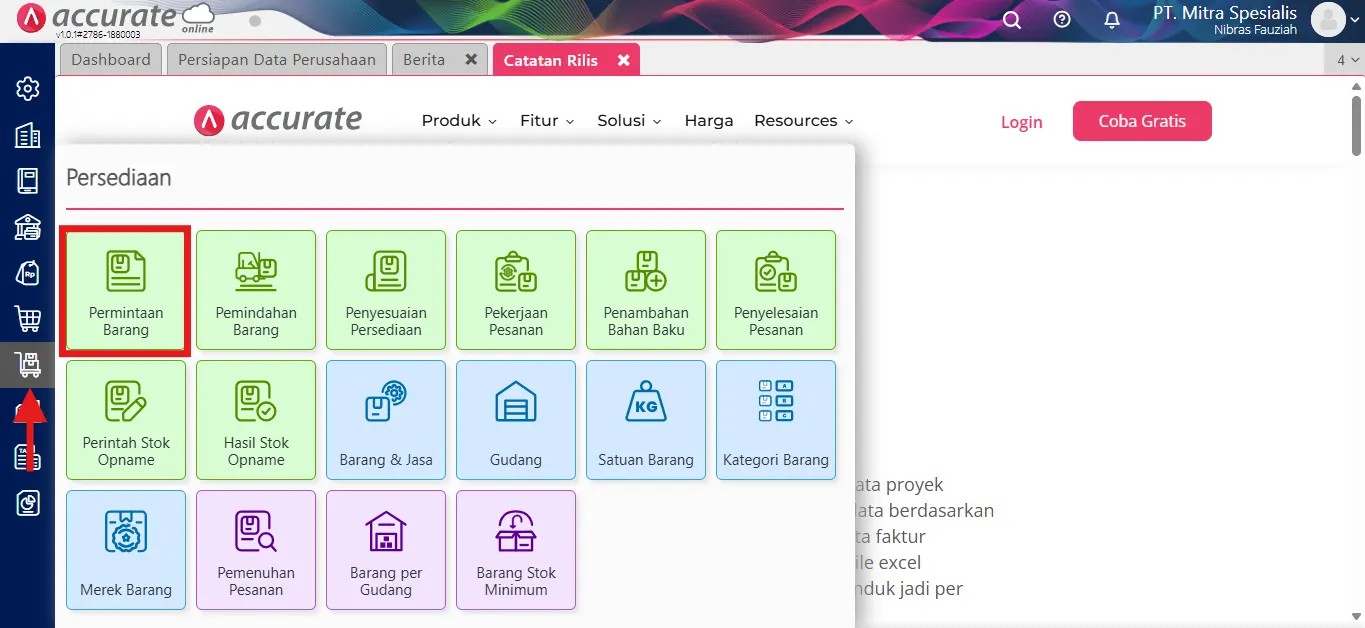Open the PT. Mitra Spesialis profile dropdown

click(x=1223, y=19)
